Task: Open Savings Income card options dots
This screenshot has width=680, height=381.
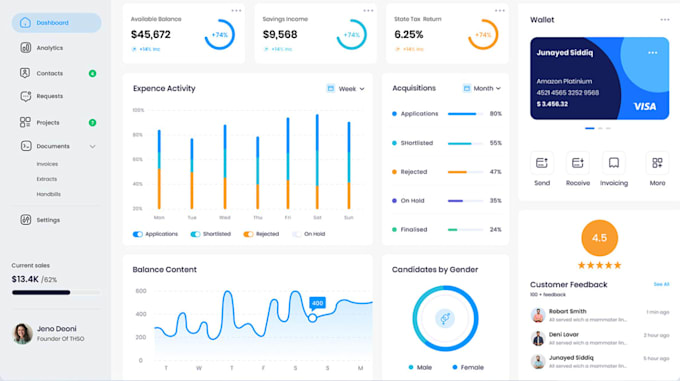Action: (368, 11)
